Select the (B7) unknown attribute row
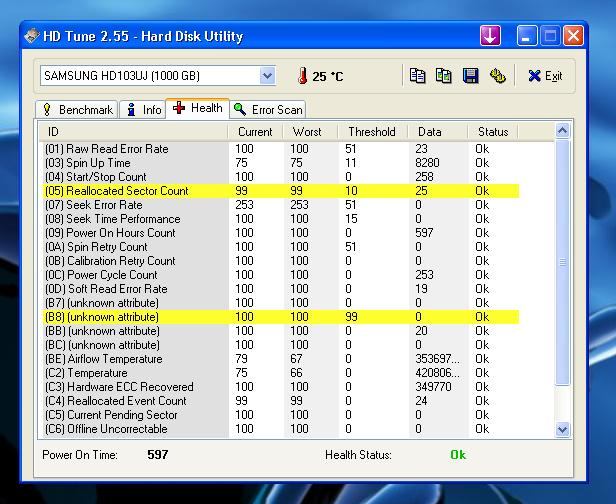This screenshot has height=504, width=616. coord(281,303)
